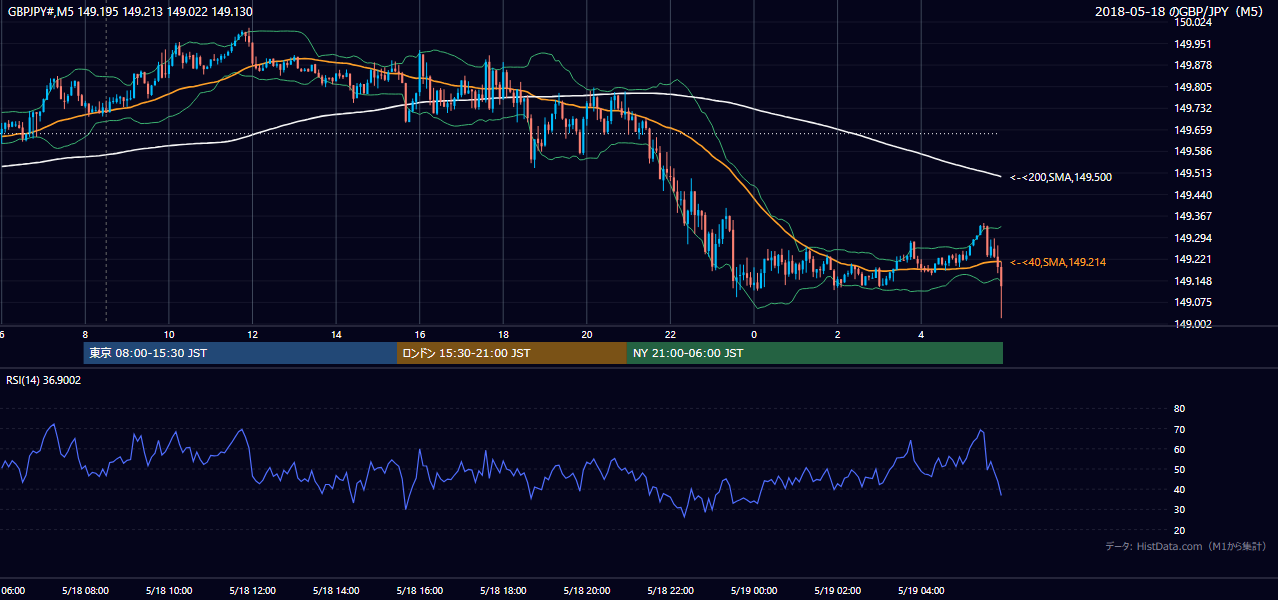Click hour tick 18 under the price chart
This screenshot has width=1278, height=600.
pyautogui.click(x=503, y=335)
